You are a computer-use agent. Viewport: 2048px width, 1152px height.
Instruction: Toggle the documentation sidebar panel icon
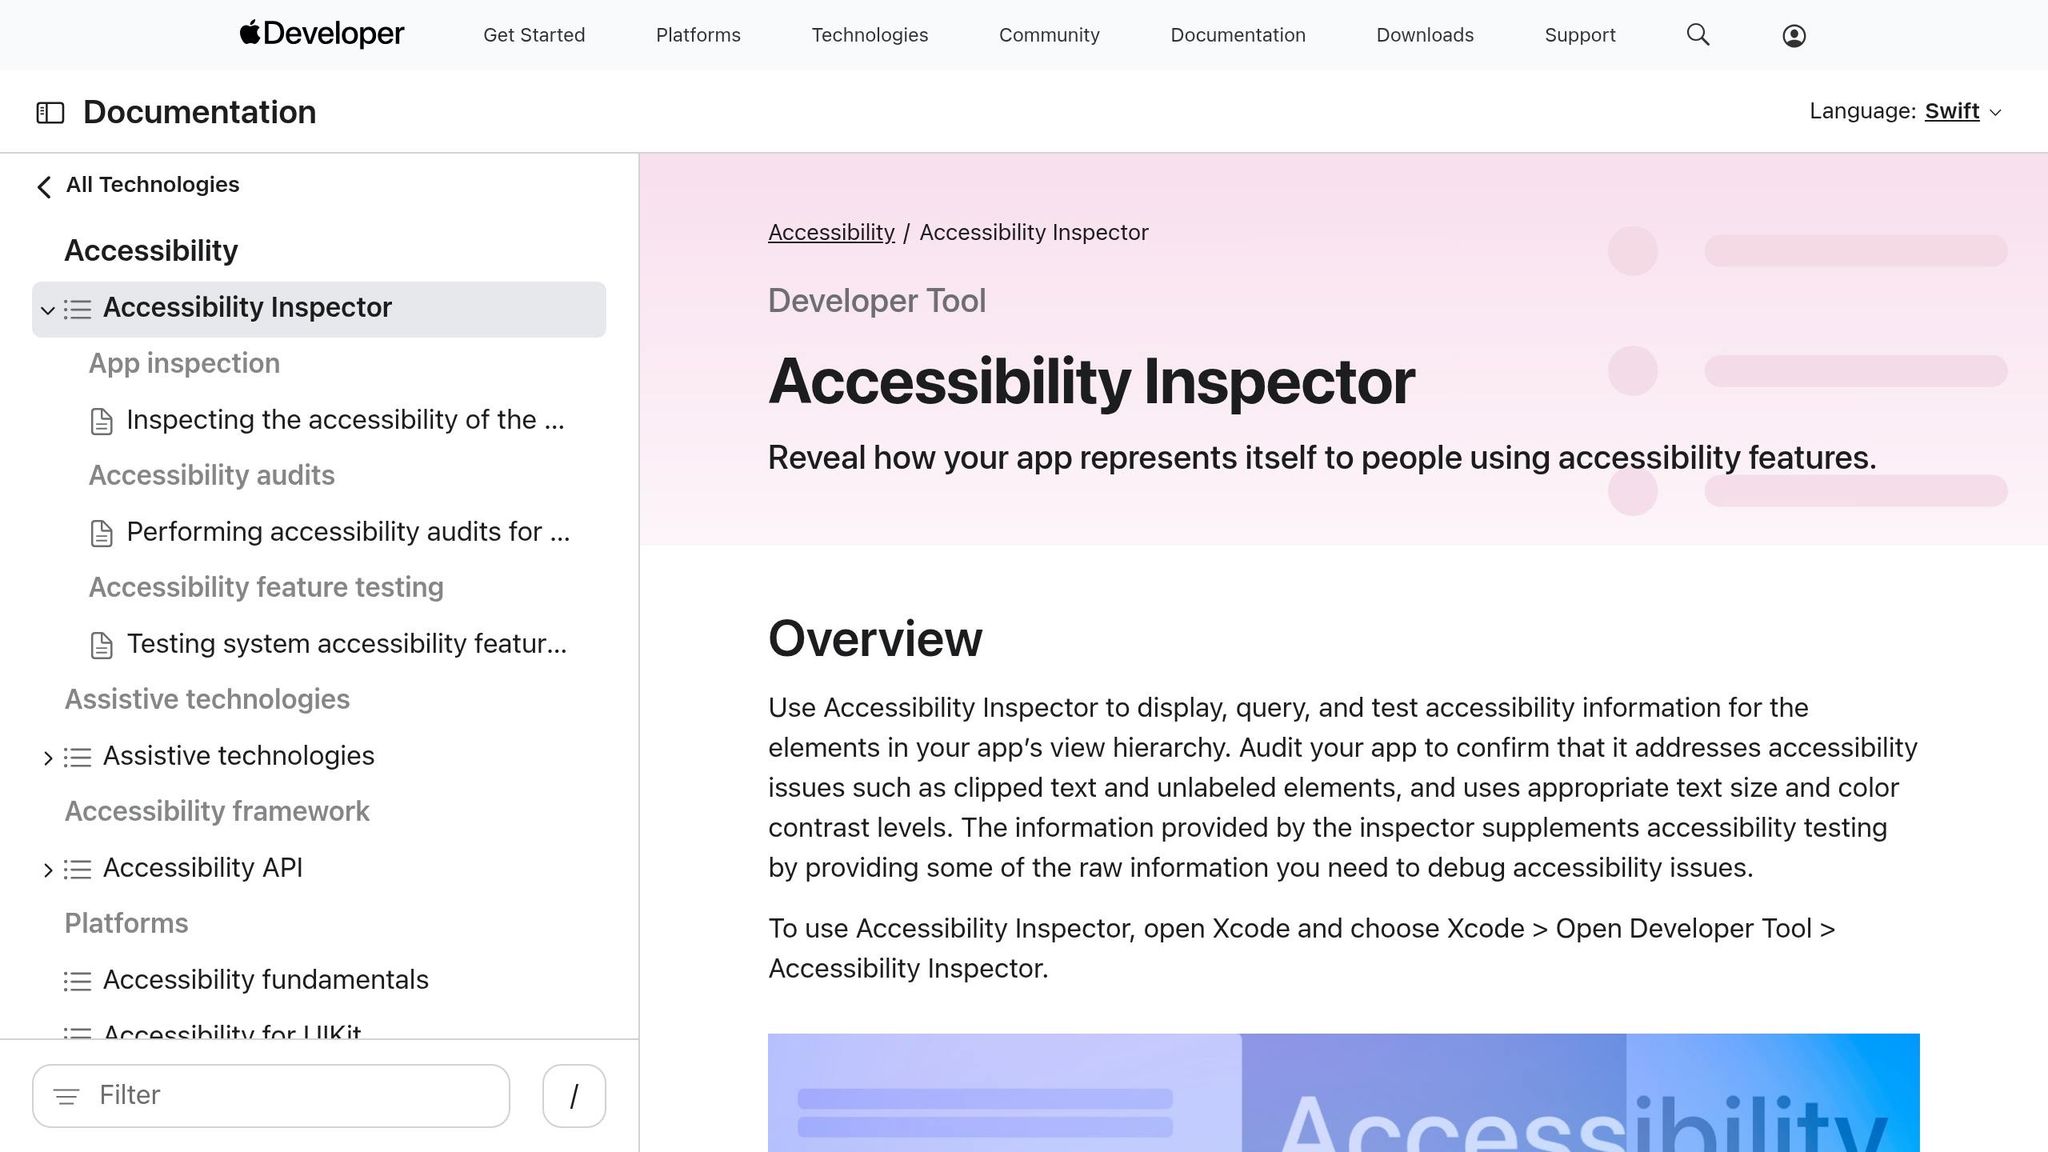tap(49, 112)
